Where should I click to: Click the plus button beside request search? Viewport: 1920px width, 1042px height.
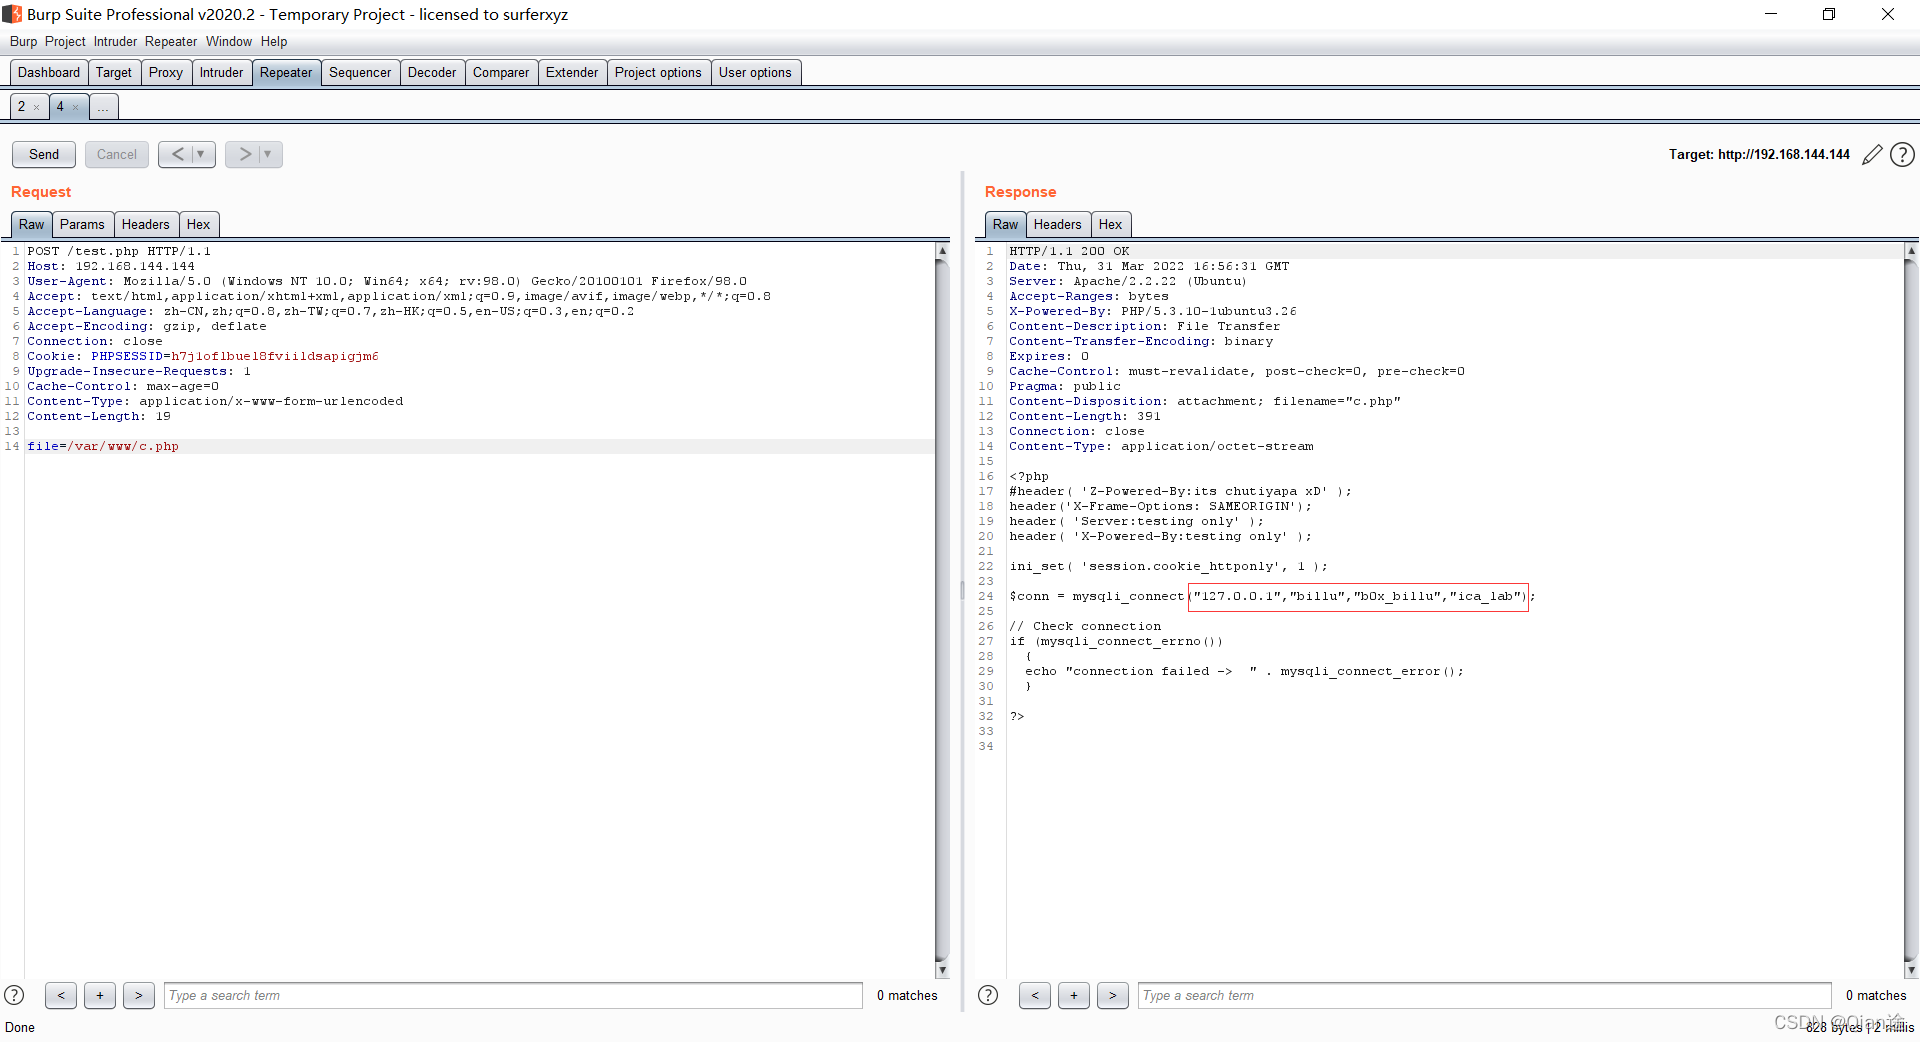(x=100, y=995)
